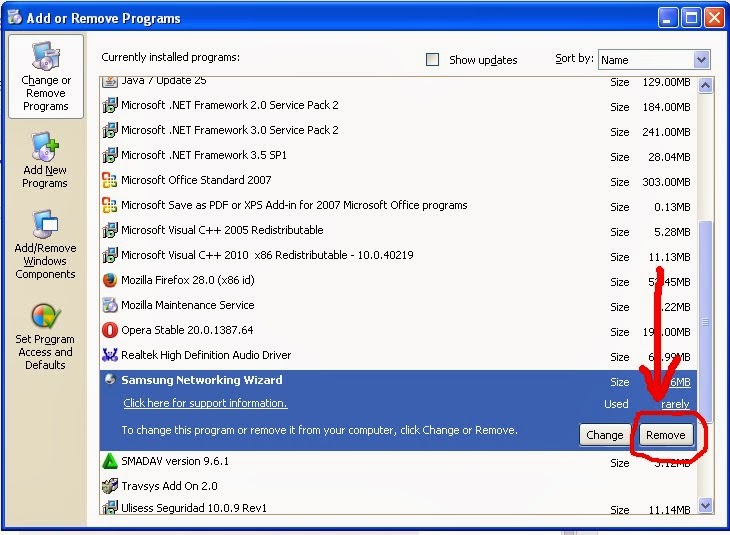Viewport: 730px width, 535px height.
Task: Click the rarely used link
Action: (x=675, y=404)
